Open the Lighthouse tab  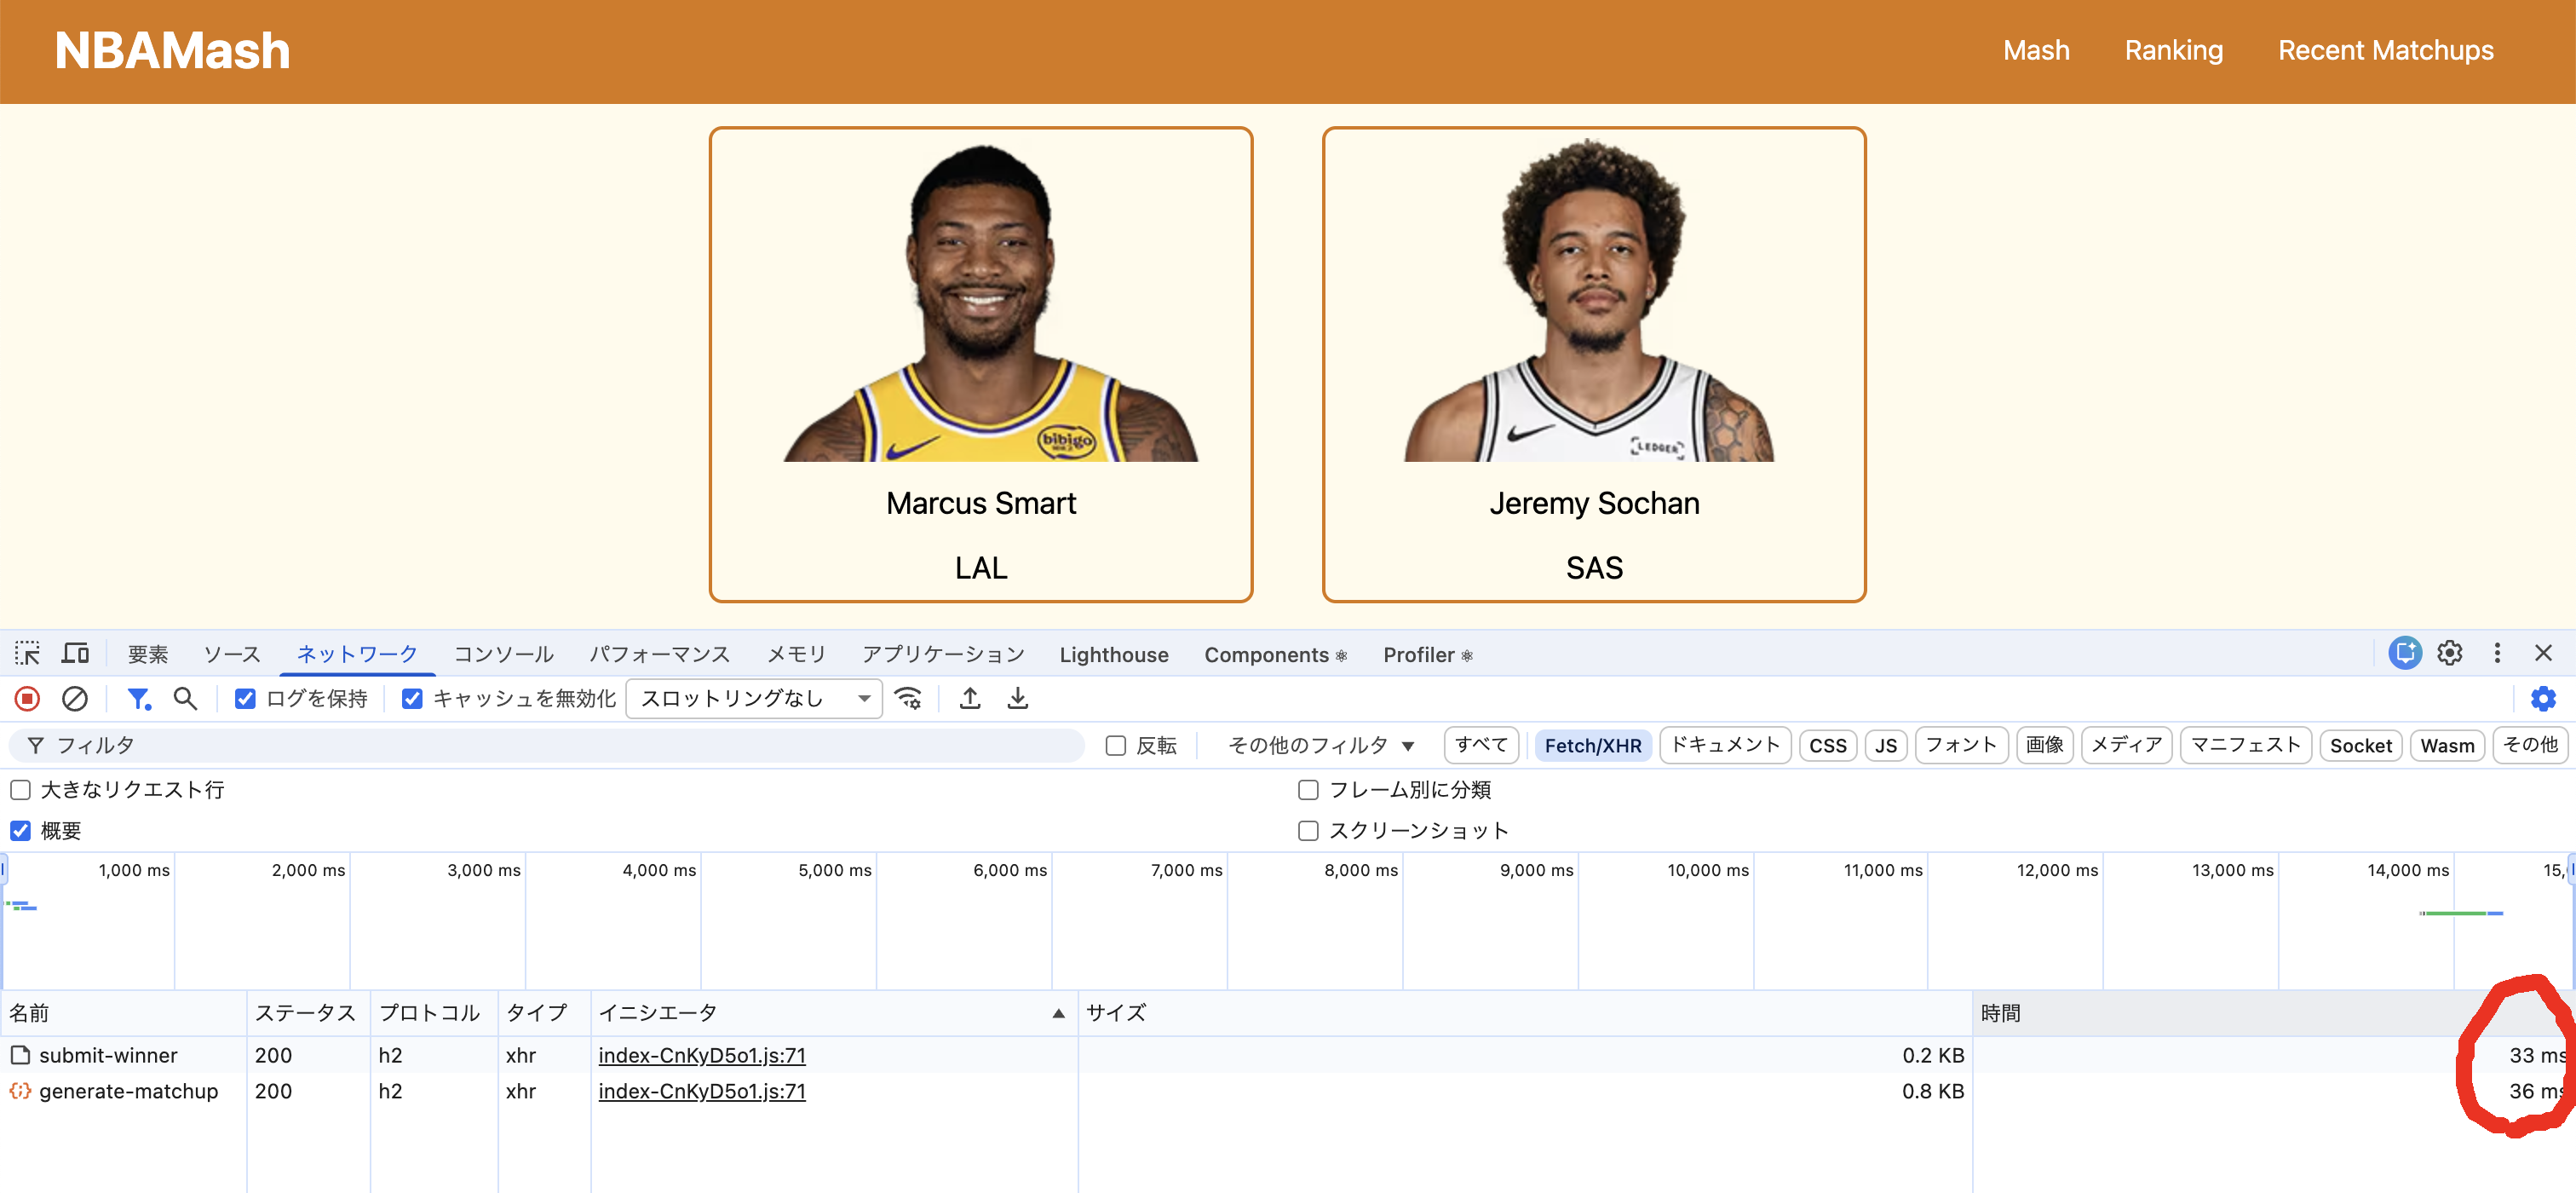(x=1113, y=655)
